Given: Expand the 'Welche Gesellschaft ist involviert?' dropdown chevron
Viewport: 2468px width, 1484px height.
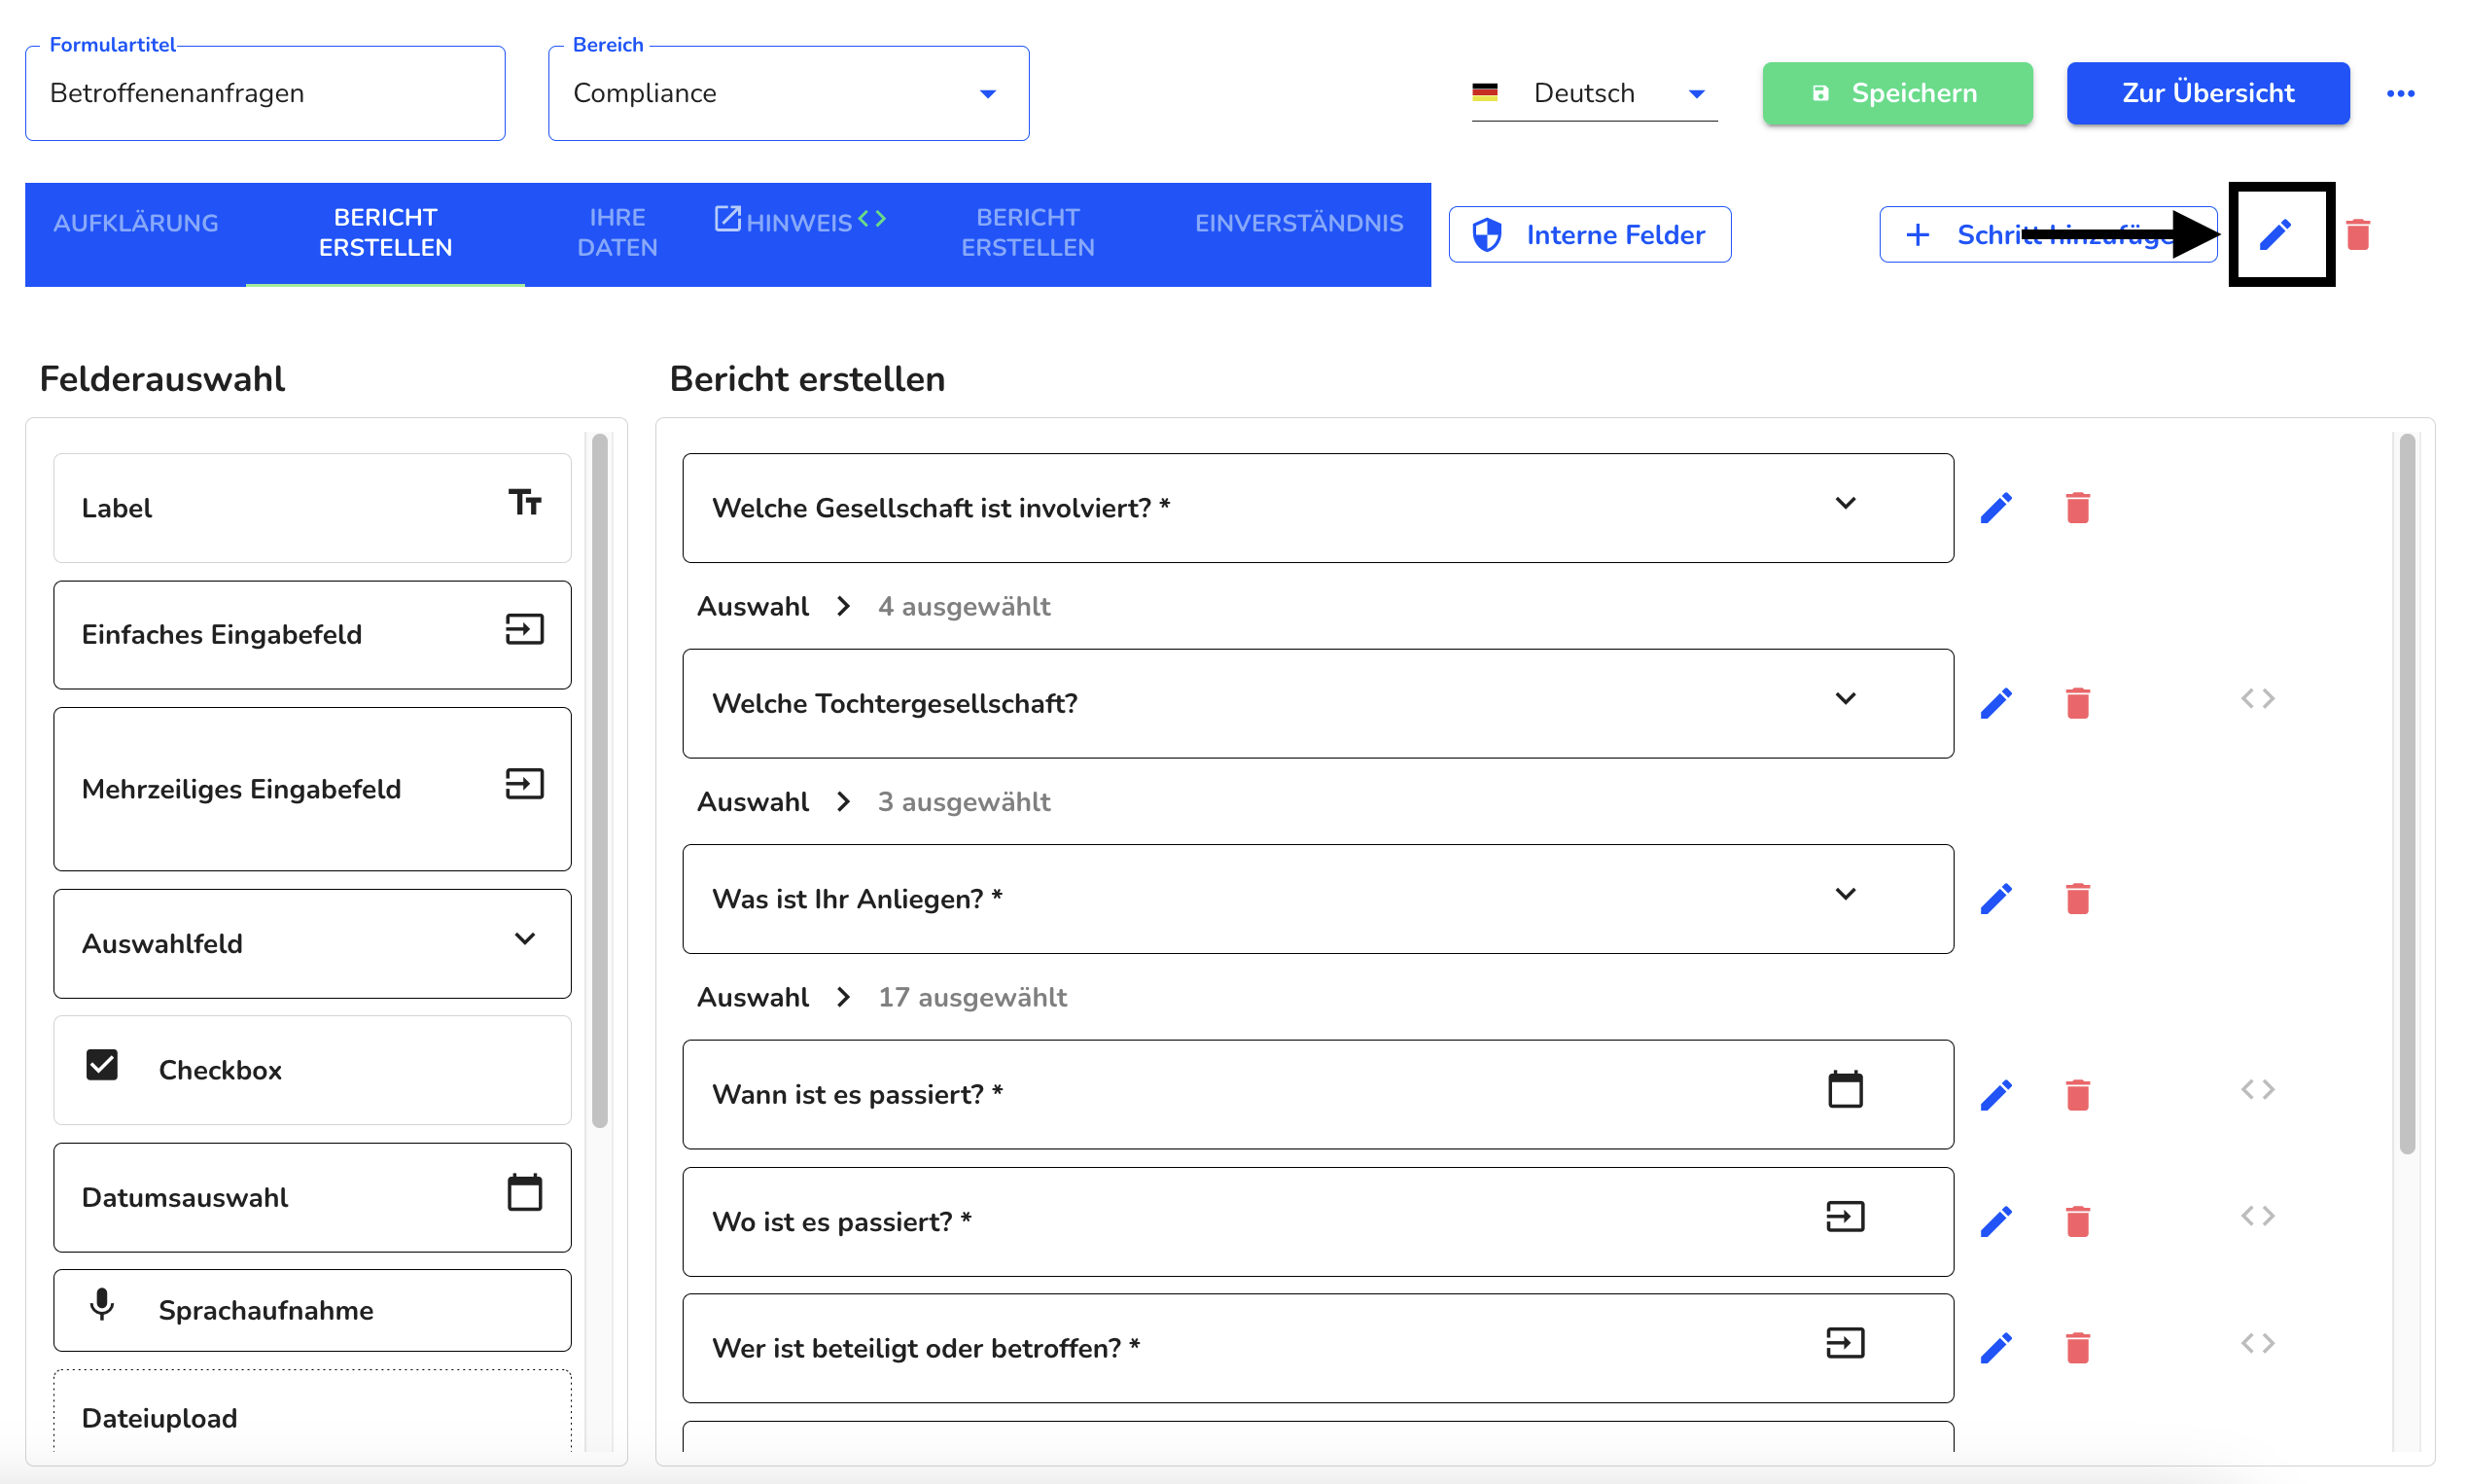Looking at the screenshot, I should [x=1845, y=503].
